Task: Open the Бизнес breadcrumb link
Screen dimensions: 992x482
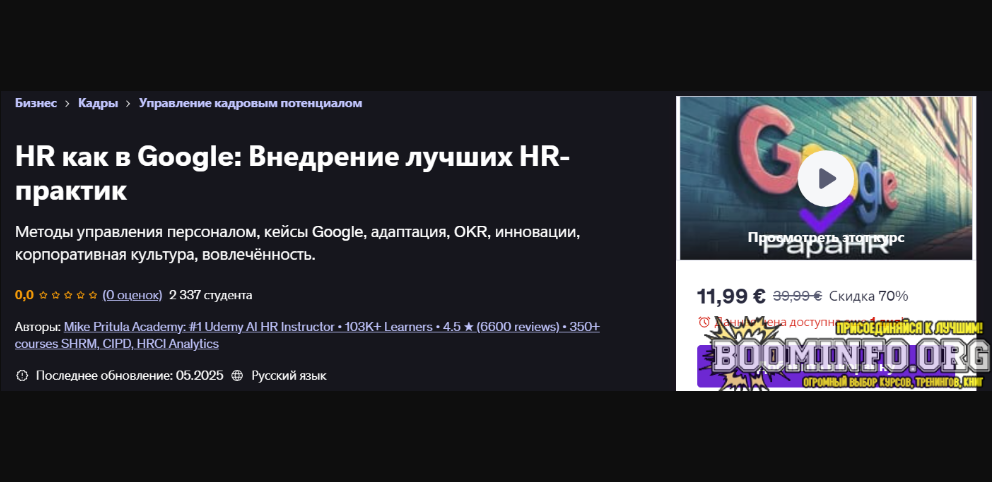Action: tap(36, 103)
